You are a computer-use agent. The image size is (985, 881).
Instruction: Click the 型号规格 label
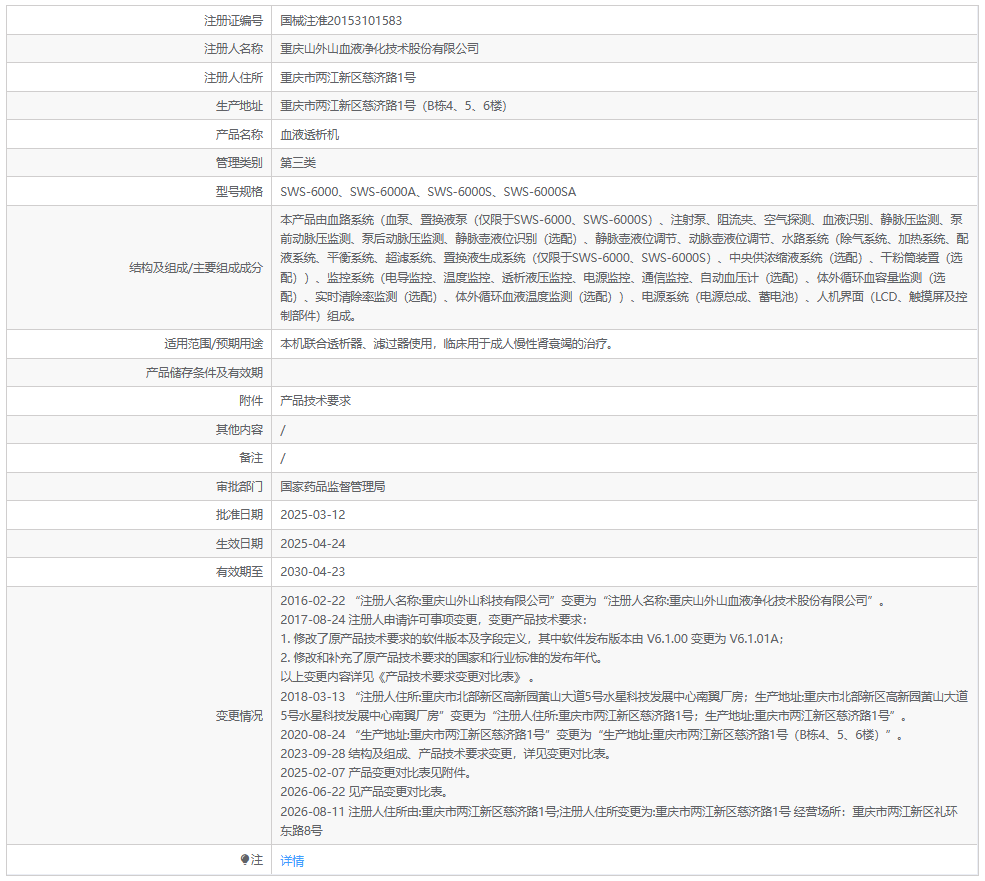pyautogui.click(x=239, y=192)
